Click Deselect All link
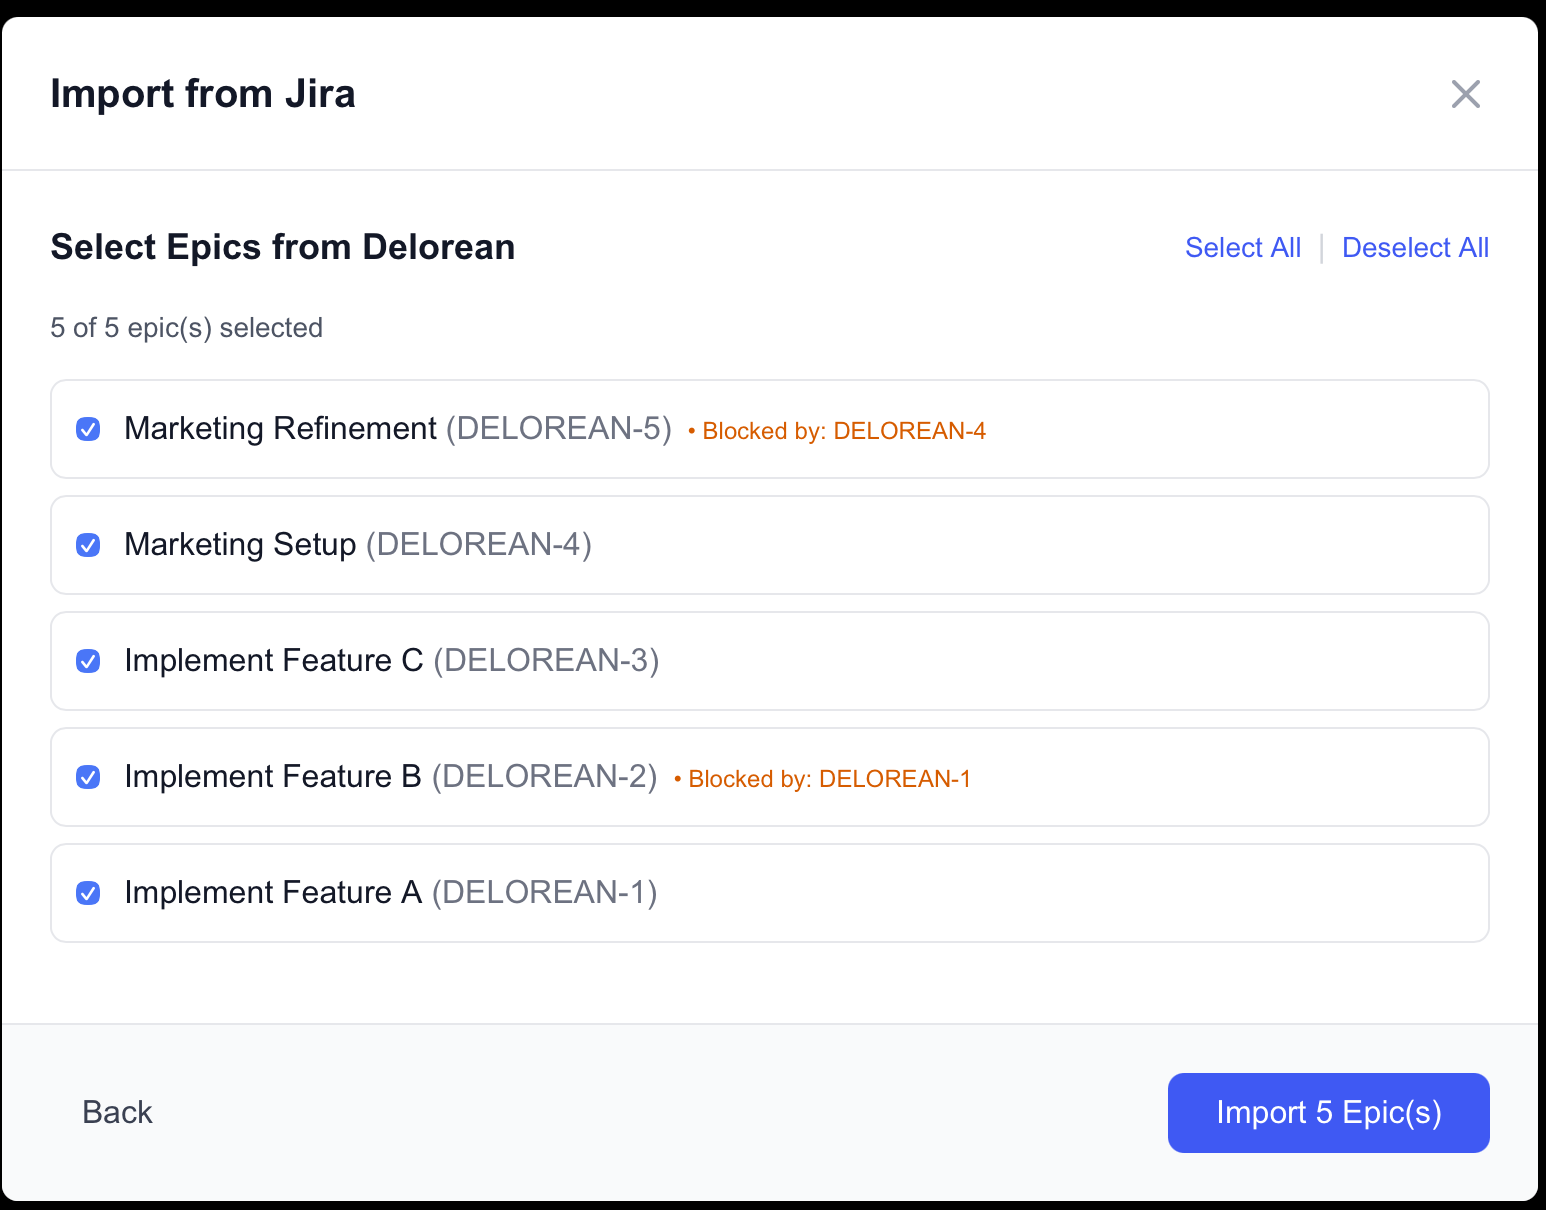1546x1210 pixels. [1415, 247]
